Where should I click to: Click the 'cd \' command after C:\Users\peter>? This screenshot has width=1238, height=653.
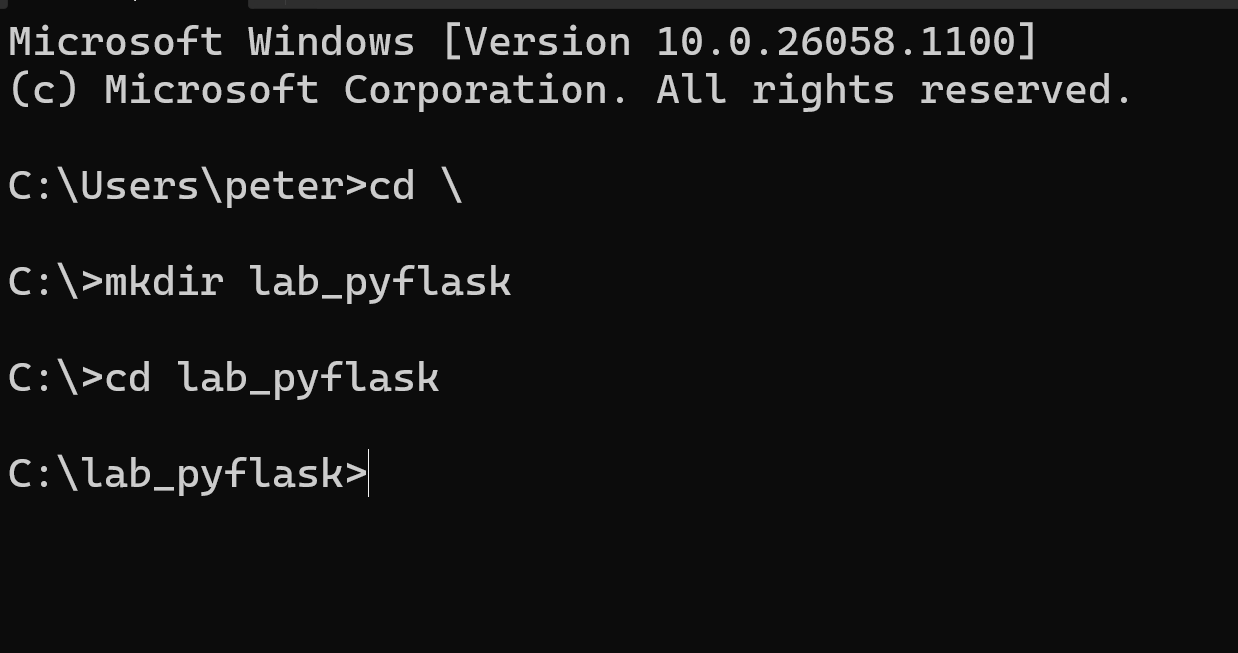click(x=416, y=186)
